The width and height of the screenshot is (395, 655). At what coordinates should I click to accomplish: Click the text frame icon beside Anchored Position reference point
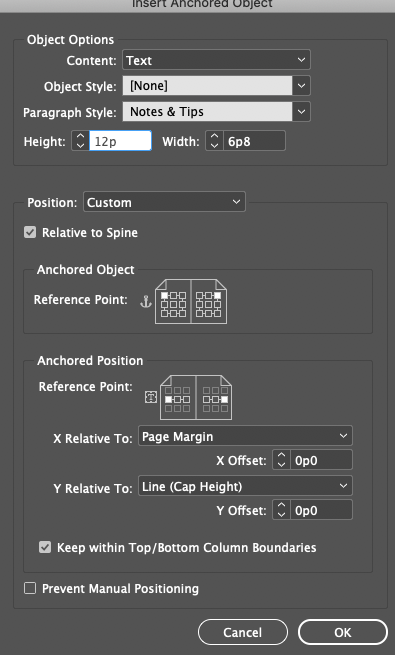pos(151,397)
